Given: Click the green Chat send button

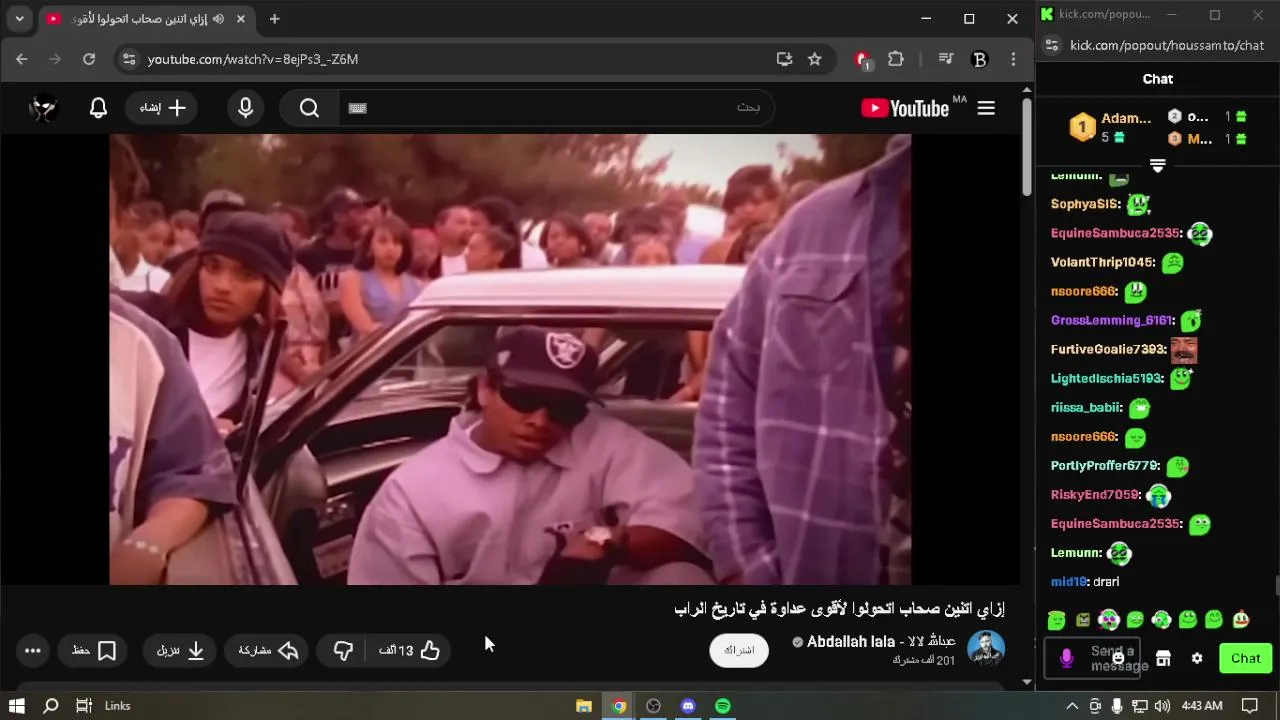Looking at the screenshot, I should pyautogui.click(x=1245, y=658).
